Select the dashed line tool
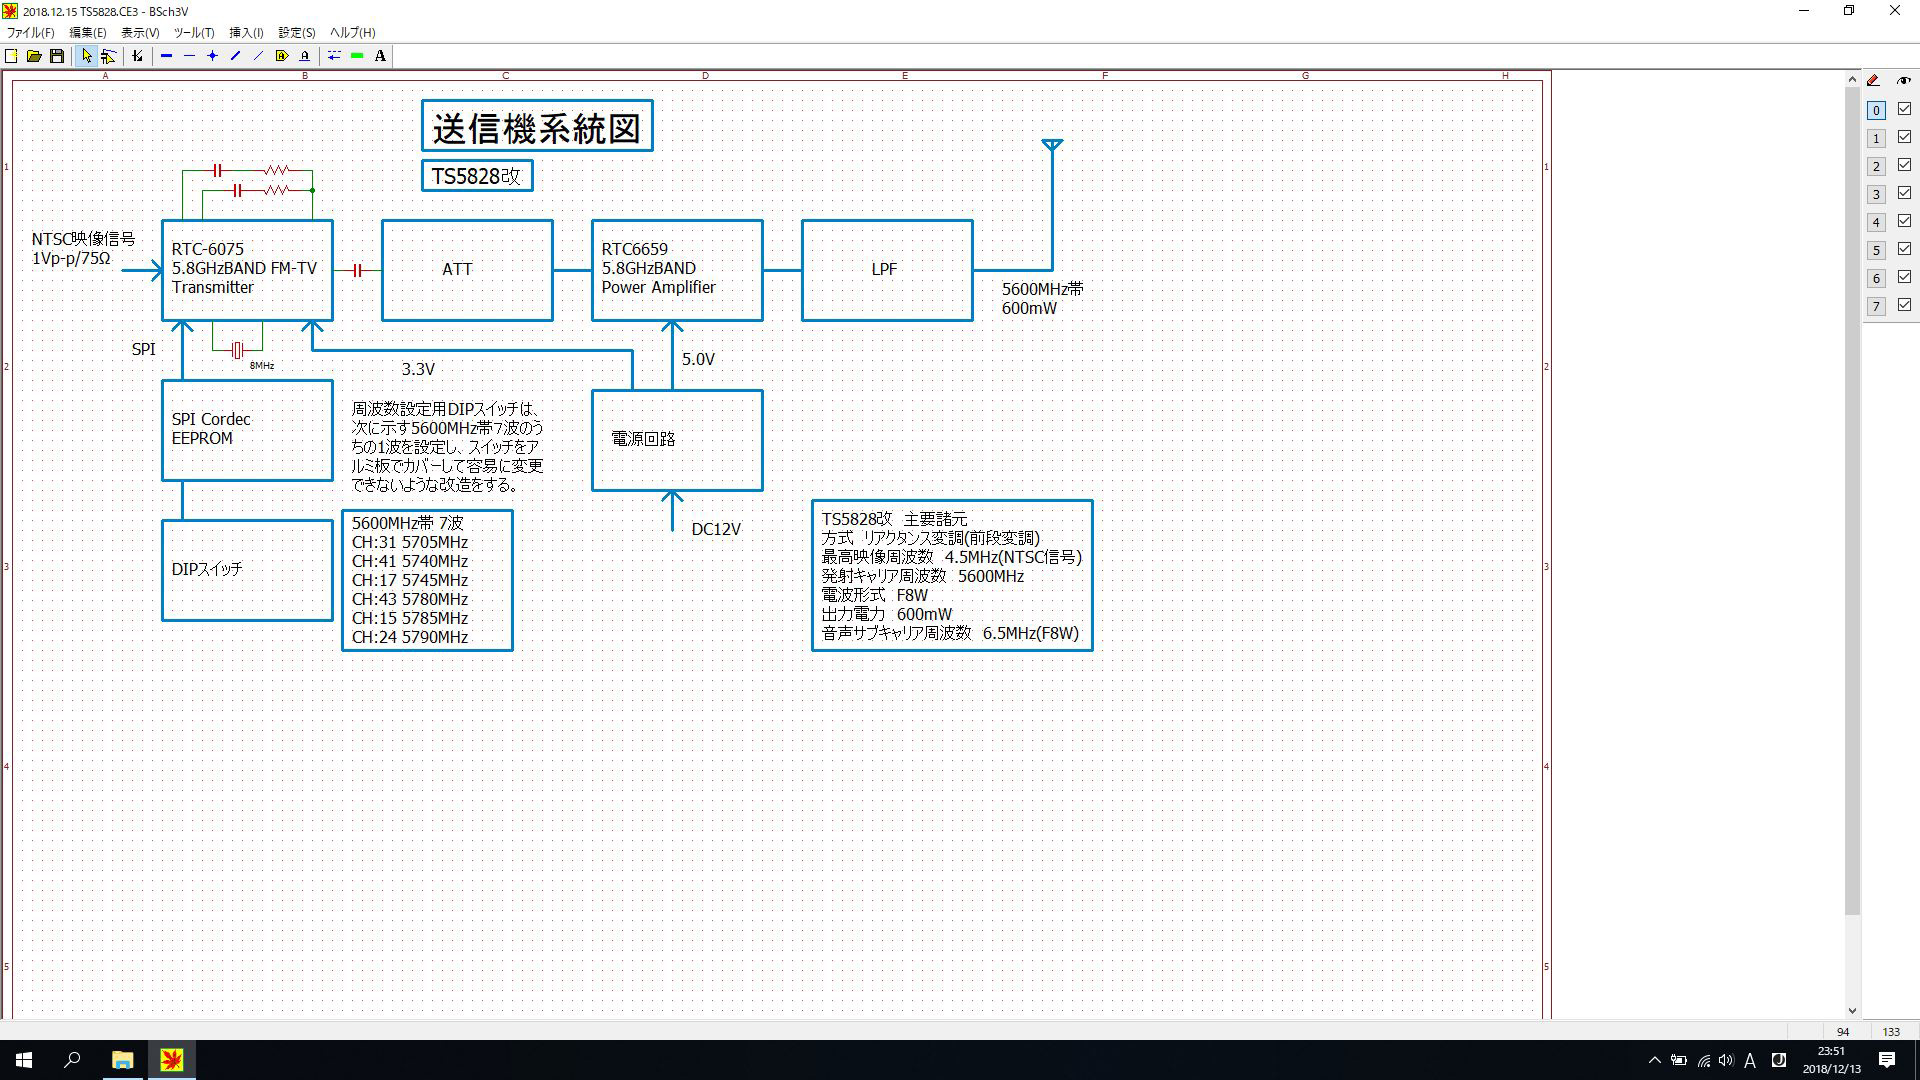The height and width of the screenshot is (1080, 1920). pyautogui.click(x=334, y=56)
